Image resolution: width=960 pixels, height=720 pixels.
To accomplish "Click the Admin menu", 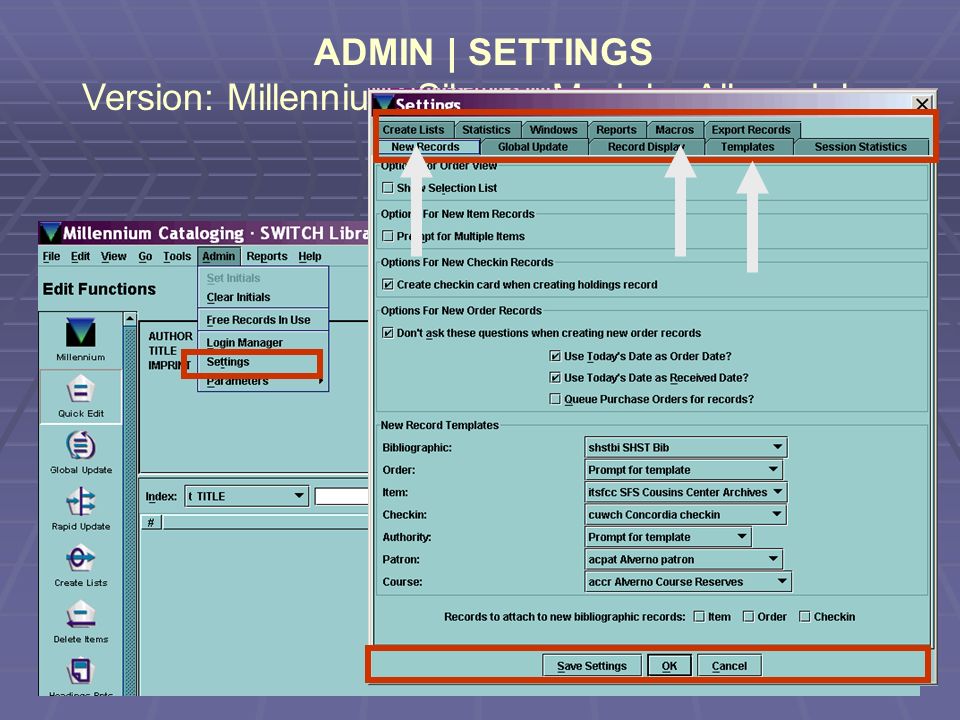I will coord(219,256).
